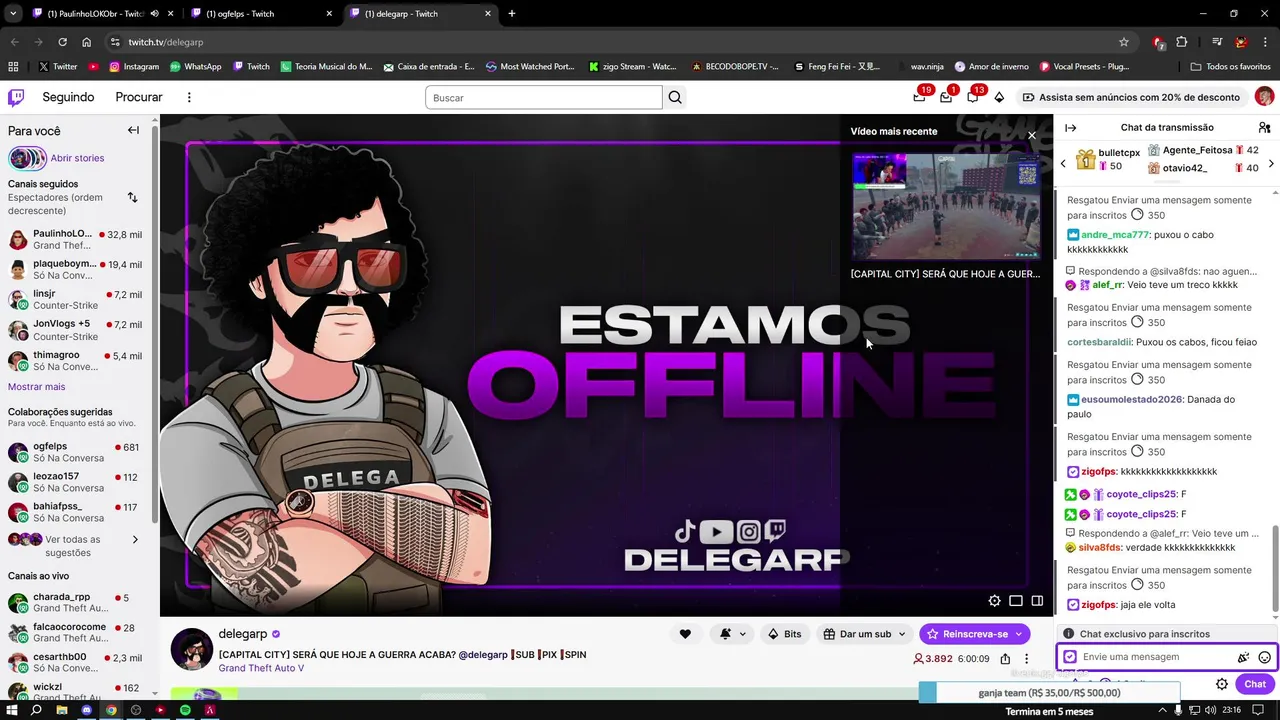This screenshot has width=1280, height=720.
Task: Open WhatsApp bookmark
Action: (x=196, y=67)
